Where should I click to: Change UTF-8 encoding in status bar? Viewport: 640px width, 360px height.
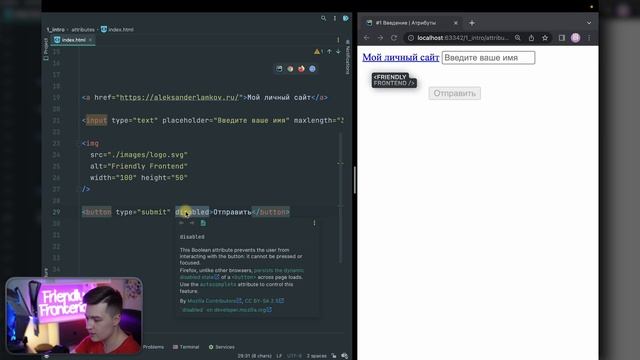(294, 356)
